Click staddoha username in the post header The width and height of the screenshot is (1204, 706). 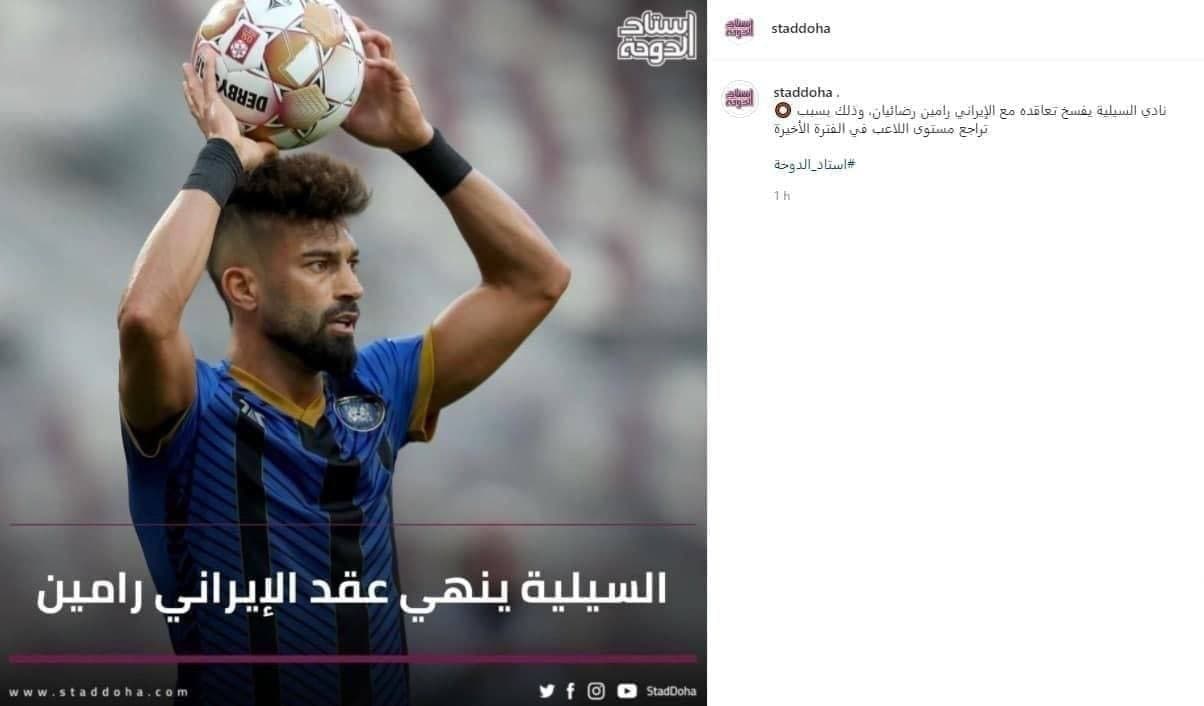pyautogui.click(x=801, y=28)
